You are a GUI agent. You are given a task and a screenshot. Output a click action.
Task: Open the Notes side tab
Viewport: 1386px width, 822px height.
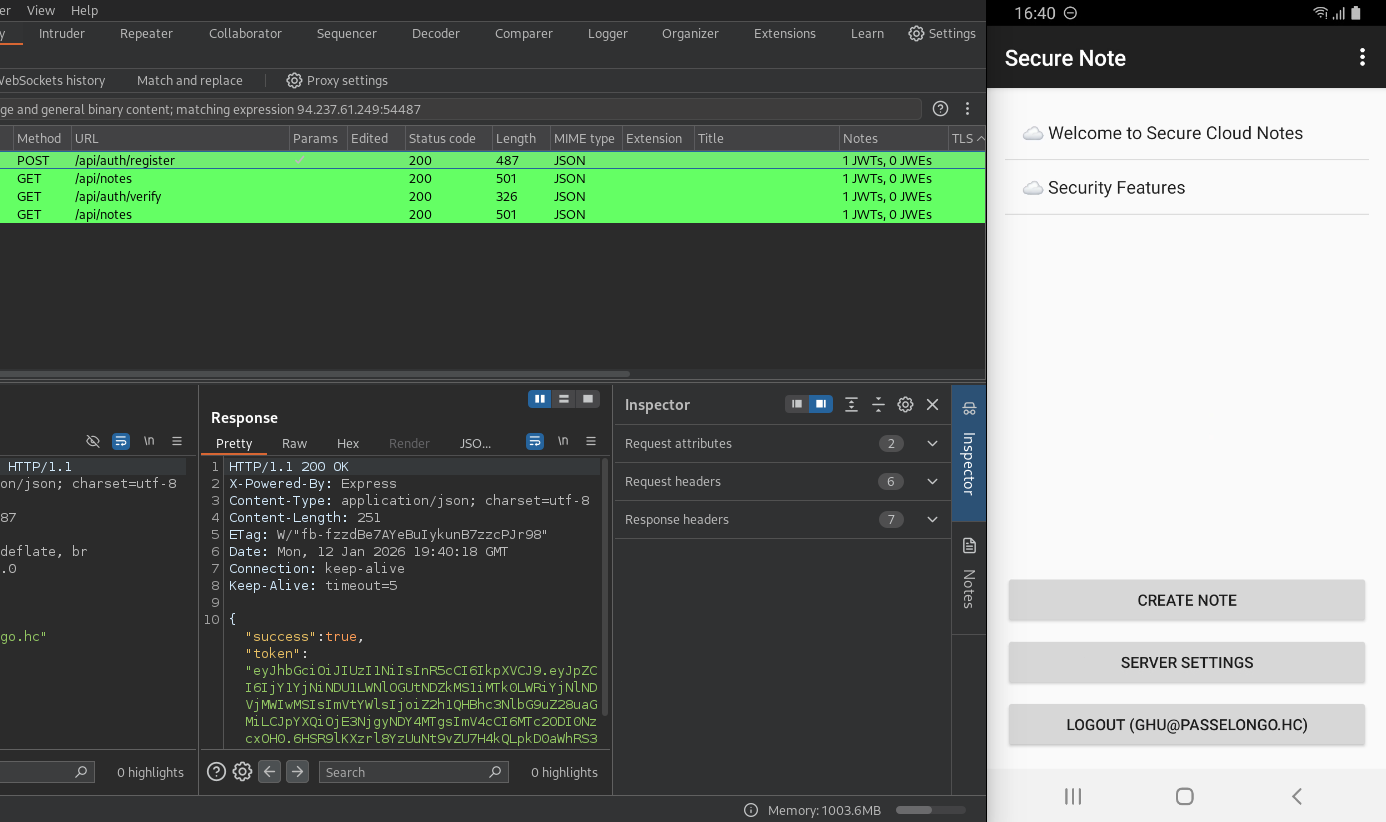(x=968, y=577)
